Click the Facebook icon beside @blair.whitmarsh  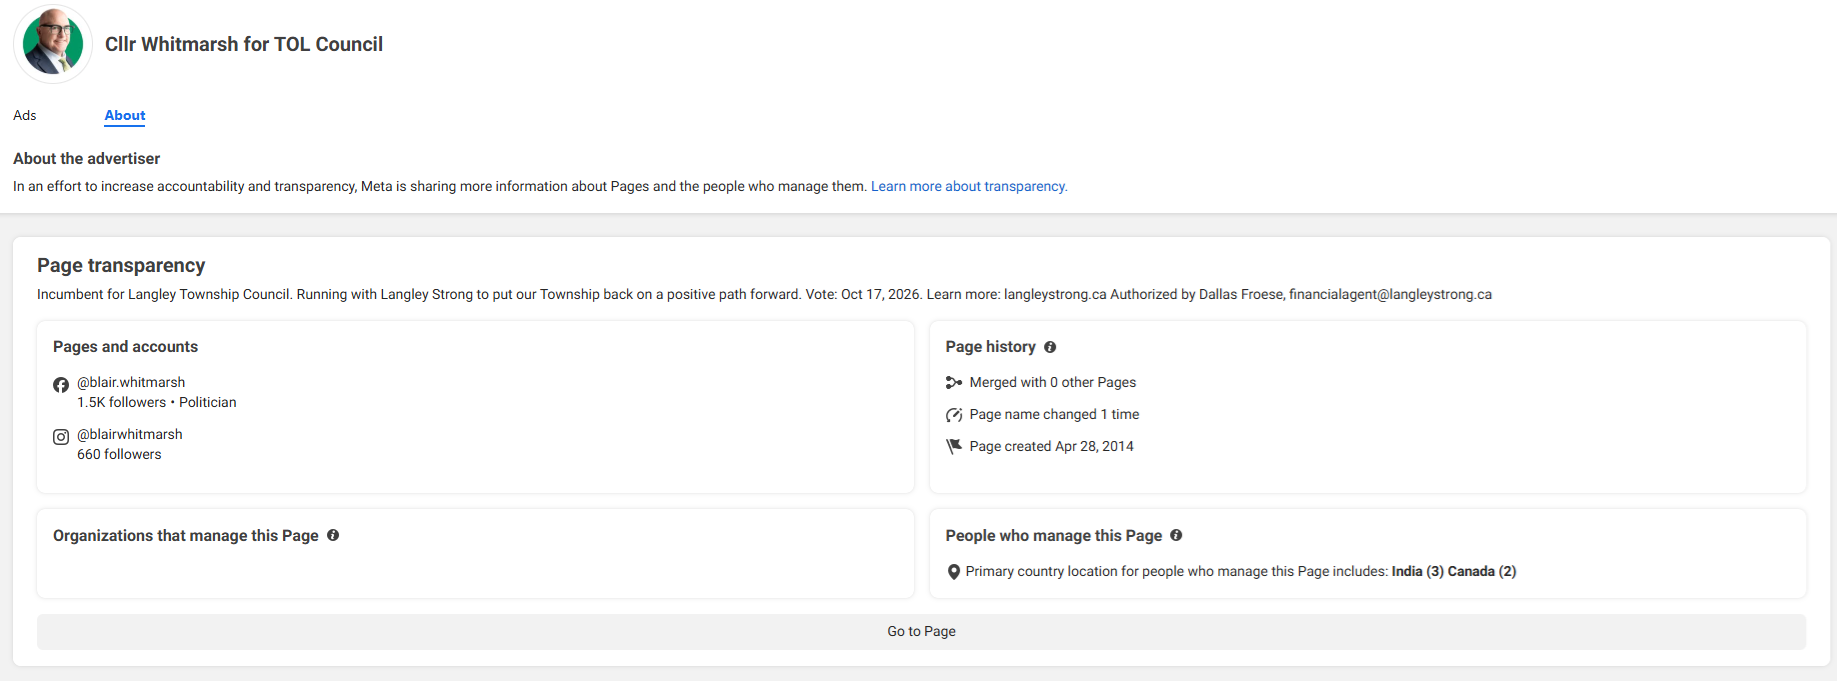61,385
